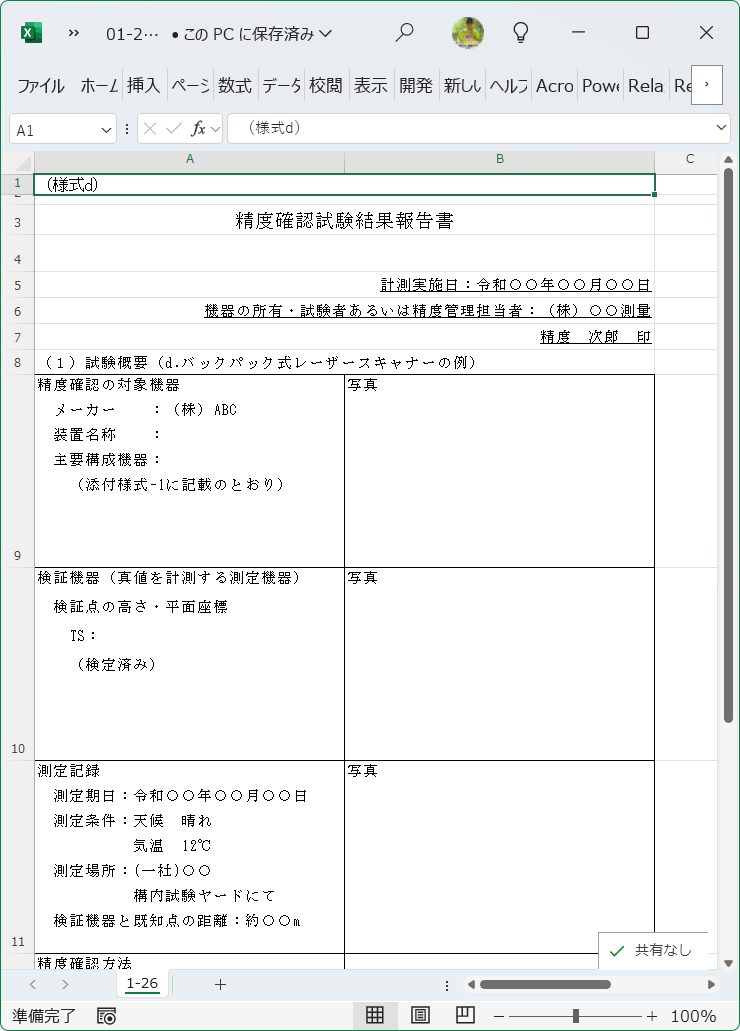Click zoom out minus button
Image resolution: width=740 pixels, height=1031 pixels.
499,1016
